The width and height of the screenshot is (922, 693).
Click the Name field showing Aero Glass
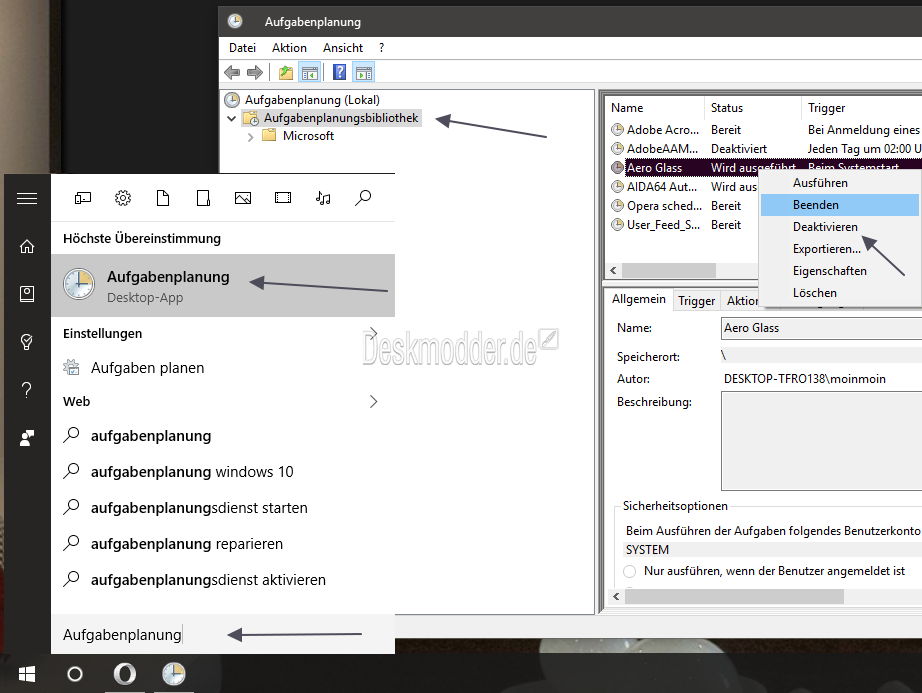[x=821, y=328]
